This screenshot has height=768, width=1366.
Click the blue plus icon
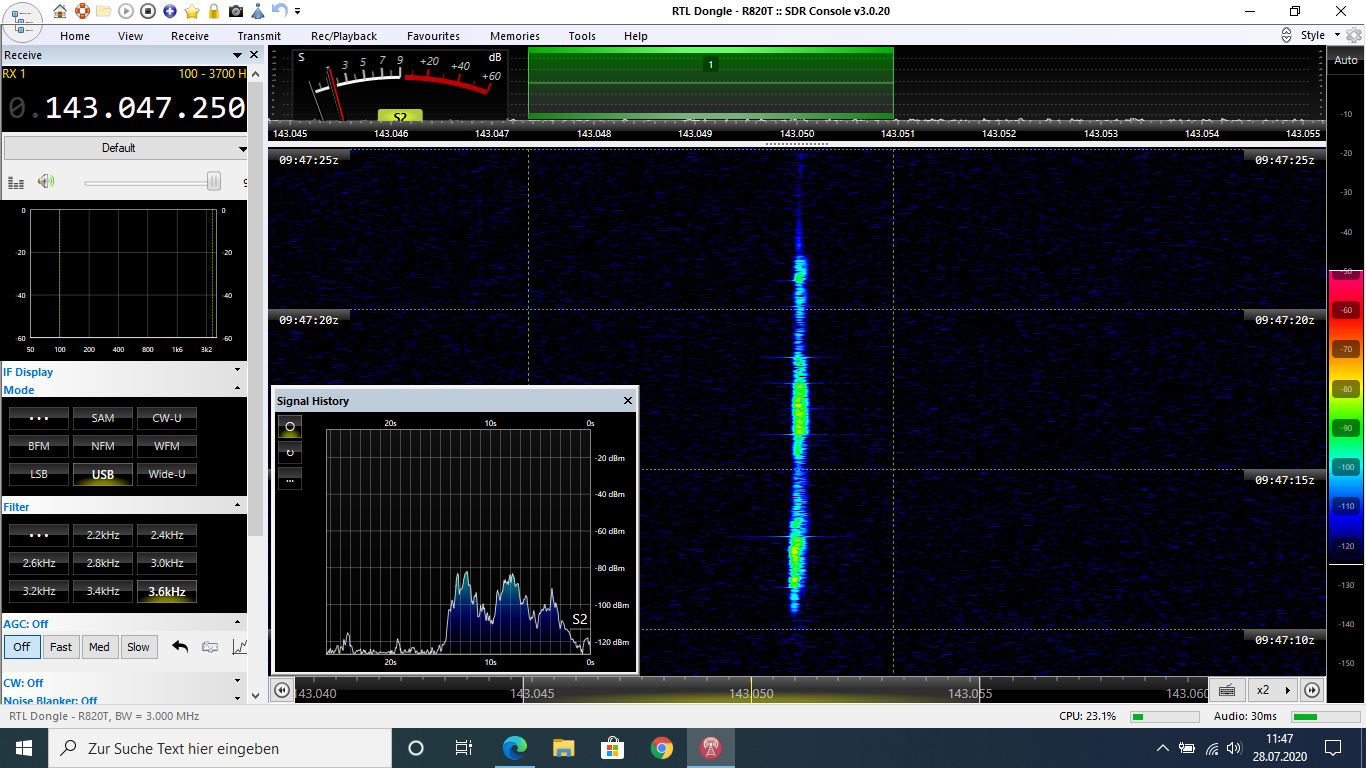169,11
